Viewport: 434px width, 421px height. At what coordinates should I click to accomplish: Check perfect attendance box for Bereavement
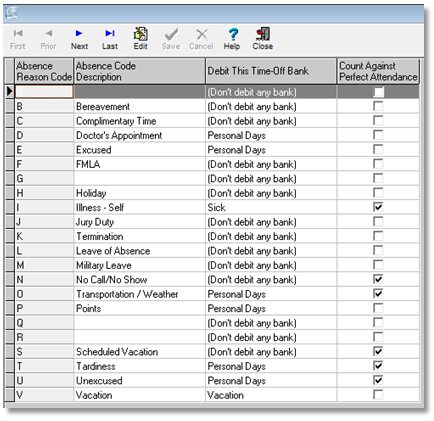(378, 106)
